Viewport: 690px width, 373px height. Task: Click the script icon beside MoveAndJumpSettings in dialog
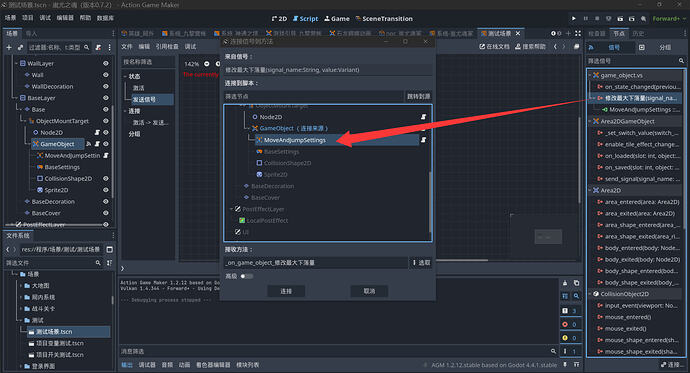[x=423, y=140]
